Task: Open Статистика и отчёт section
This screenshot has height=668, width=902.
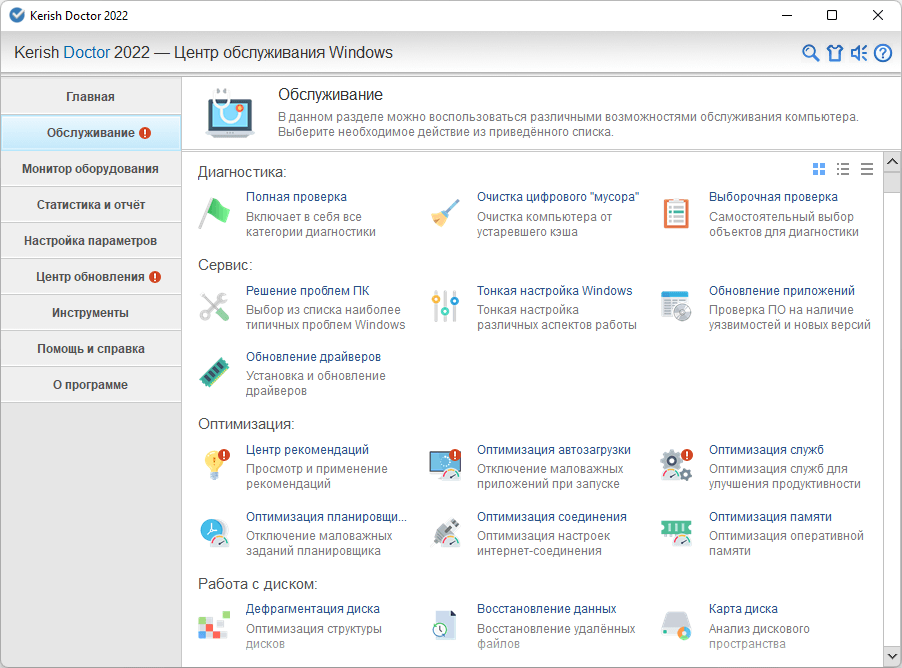Action: 91,205
